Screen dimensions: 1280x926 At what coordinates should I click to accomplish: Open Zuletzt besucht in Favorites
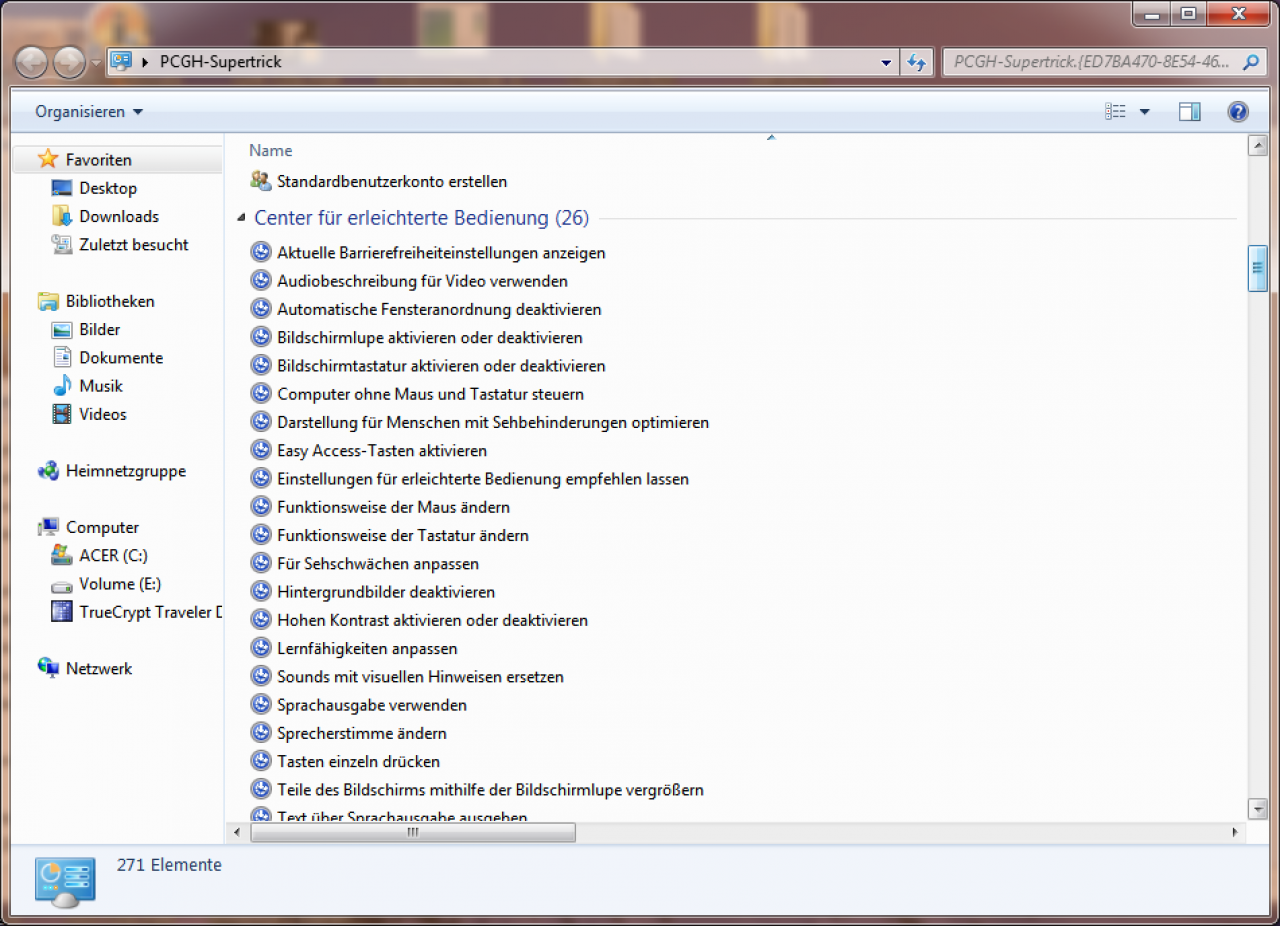coord(134,244)
